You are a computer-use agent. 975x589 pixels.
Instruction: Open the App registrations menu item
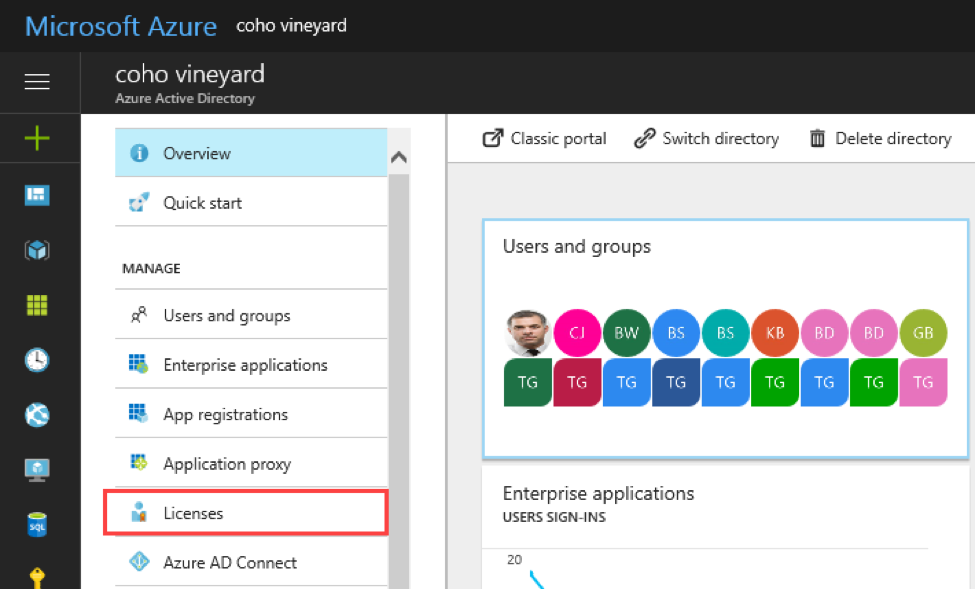251,413
